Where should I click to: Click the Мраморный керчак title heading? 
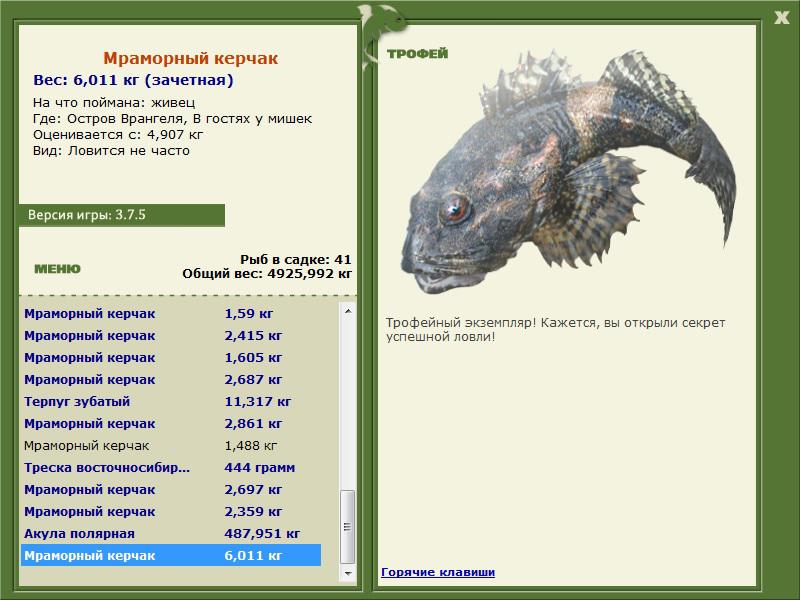(x=190, y=58)
